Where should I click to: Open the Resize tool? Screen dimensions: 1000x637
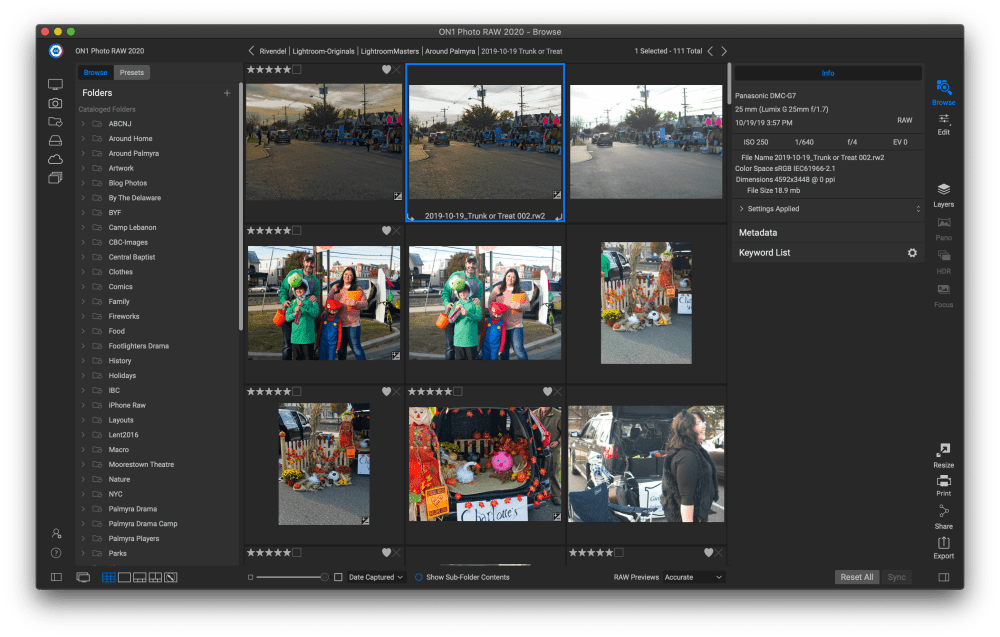pyautogui.click(x=943, y=456)
